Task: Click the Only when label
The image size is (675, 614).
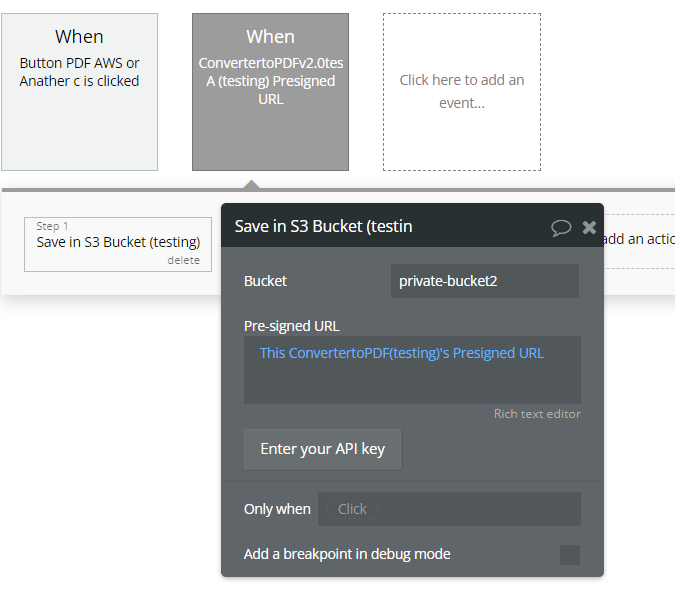Action: click(277, 509)
